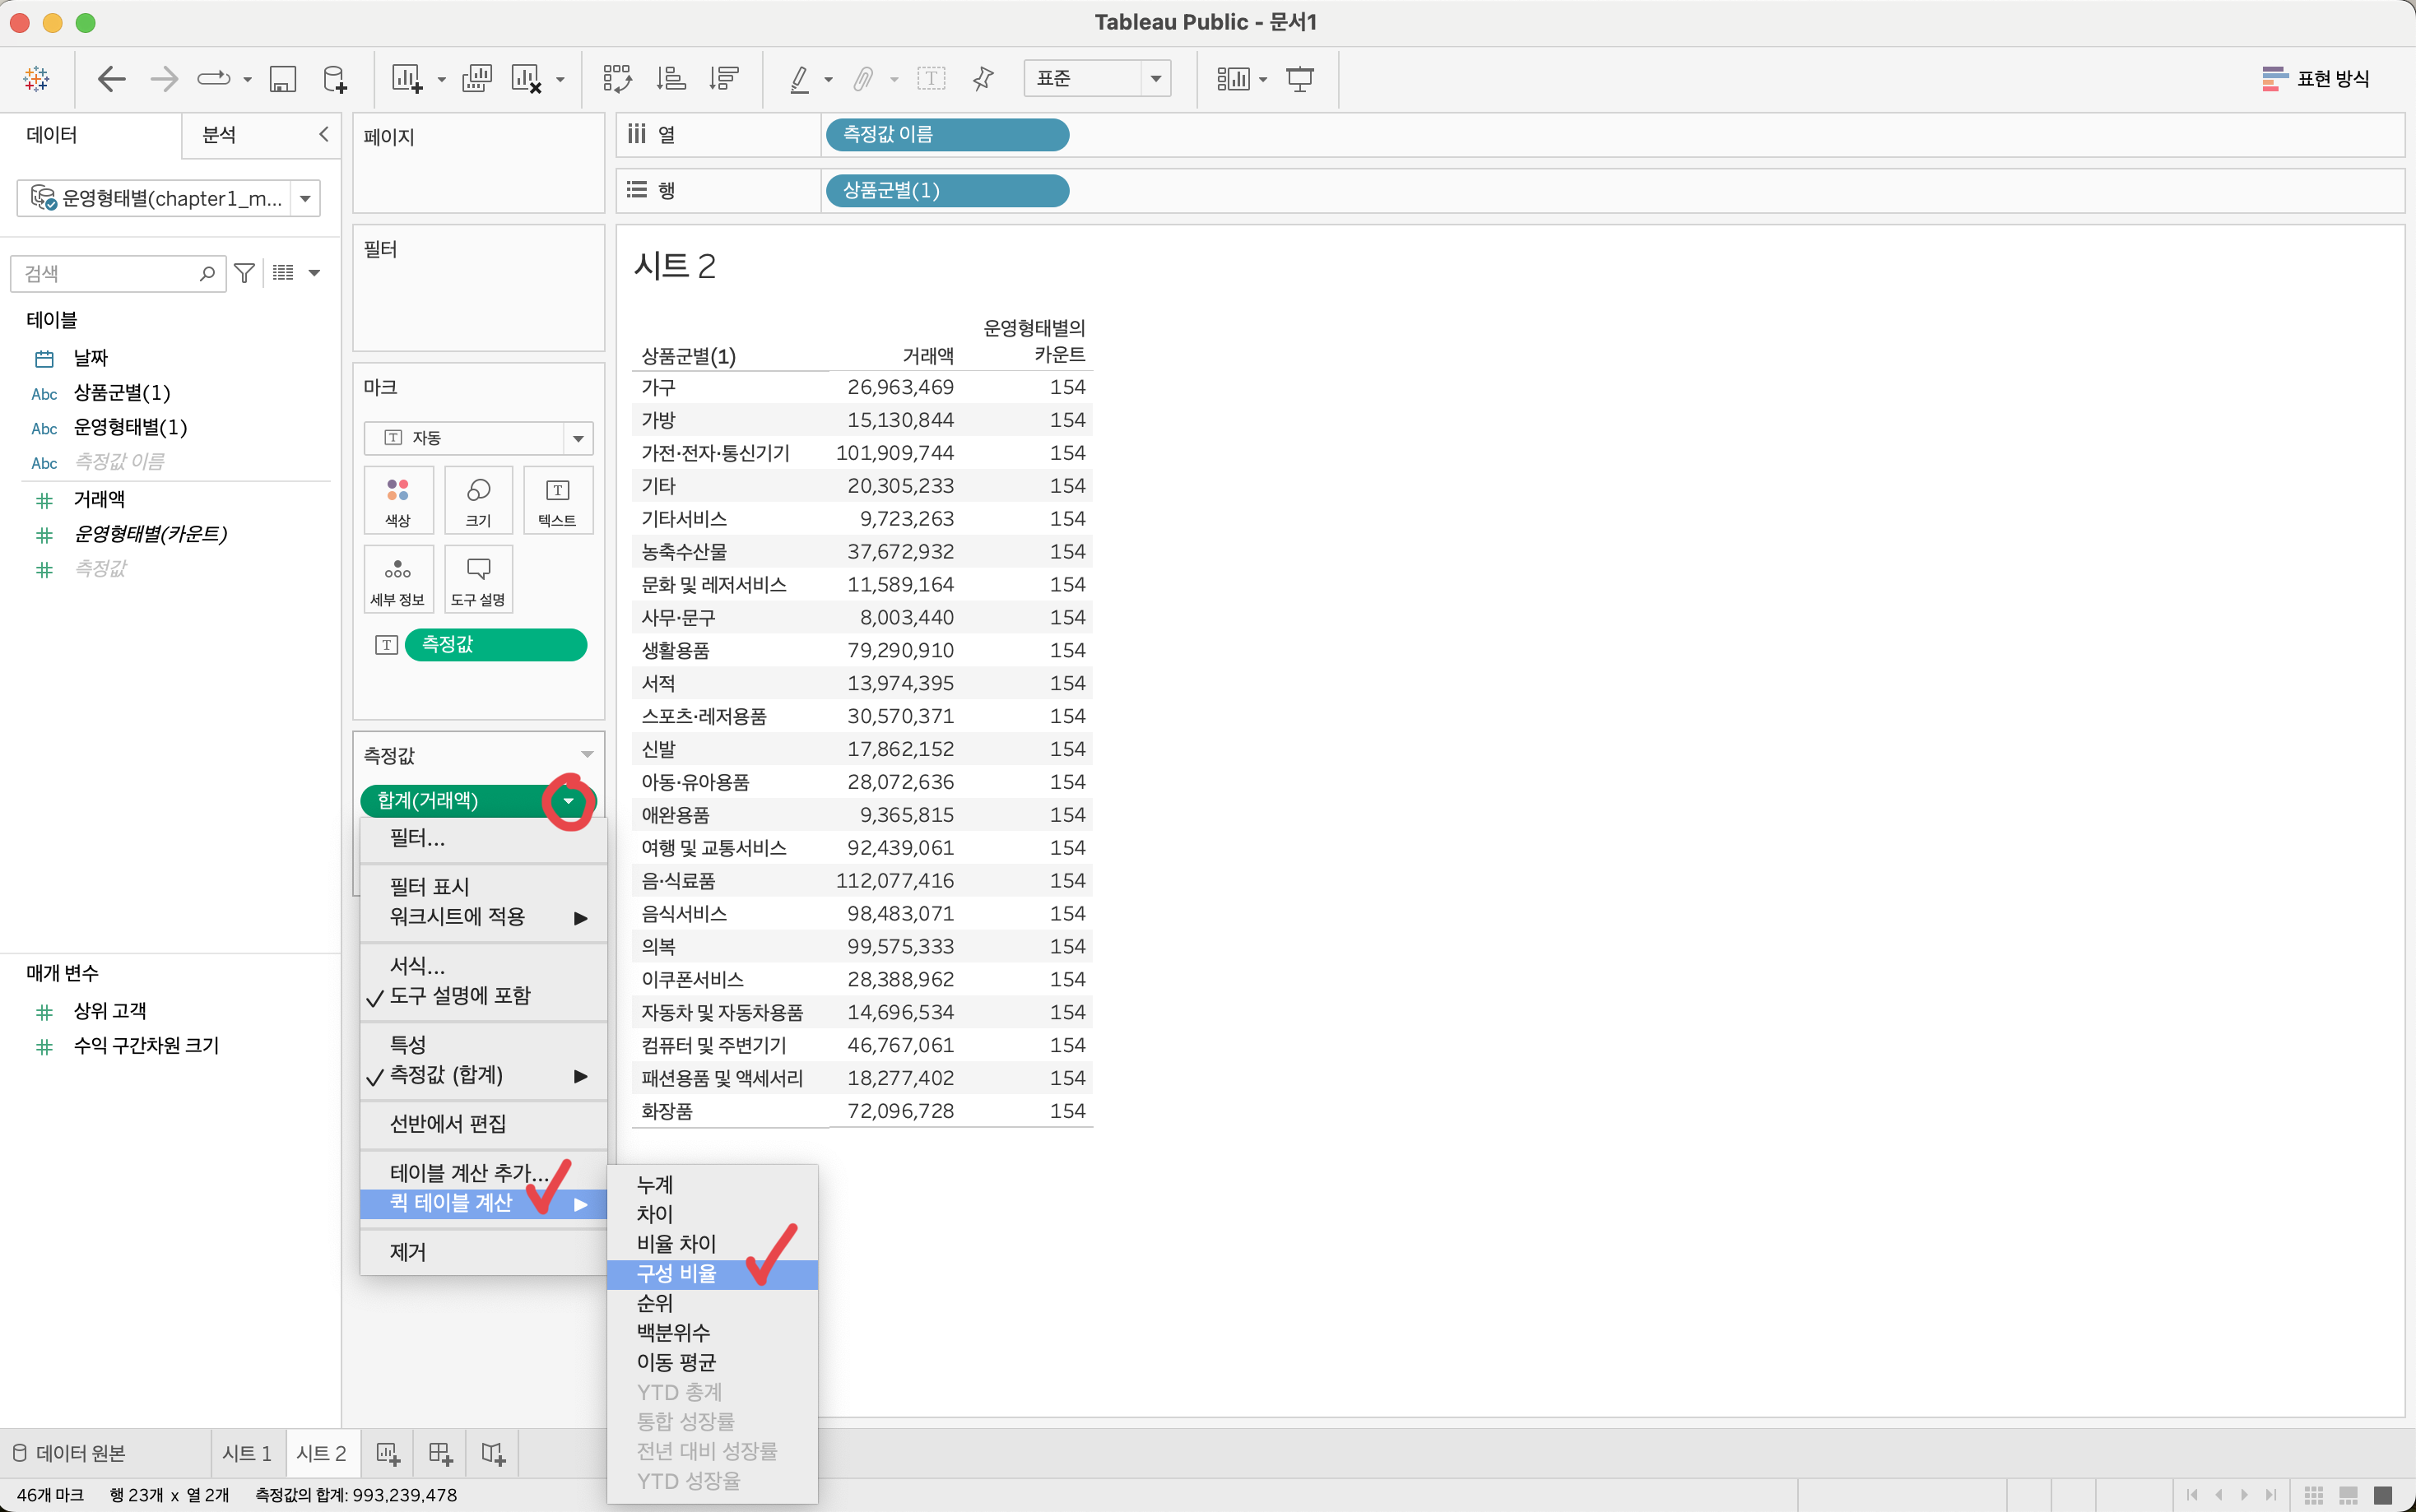Toggle Show Me (표현 방식) panel
The image size is (2416, 1512).
pos(2316,79)
